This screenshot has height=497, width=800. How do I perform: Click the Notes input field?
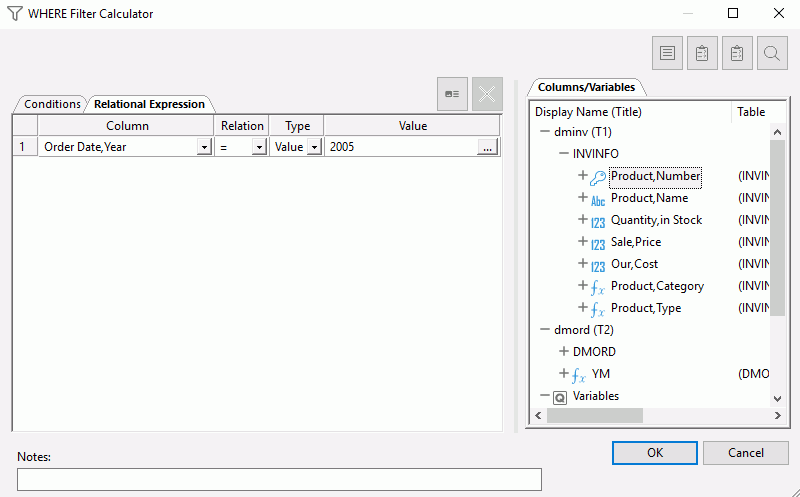[279, 479]
